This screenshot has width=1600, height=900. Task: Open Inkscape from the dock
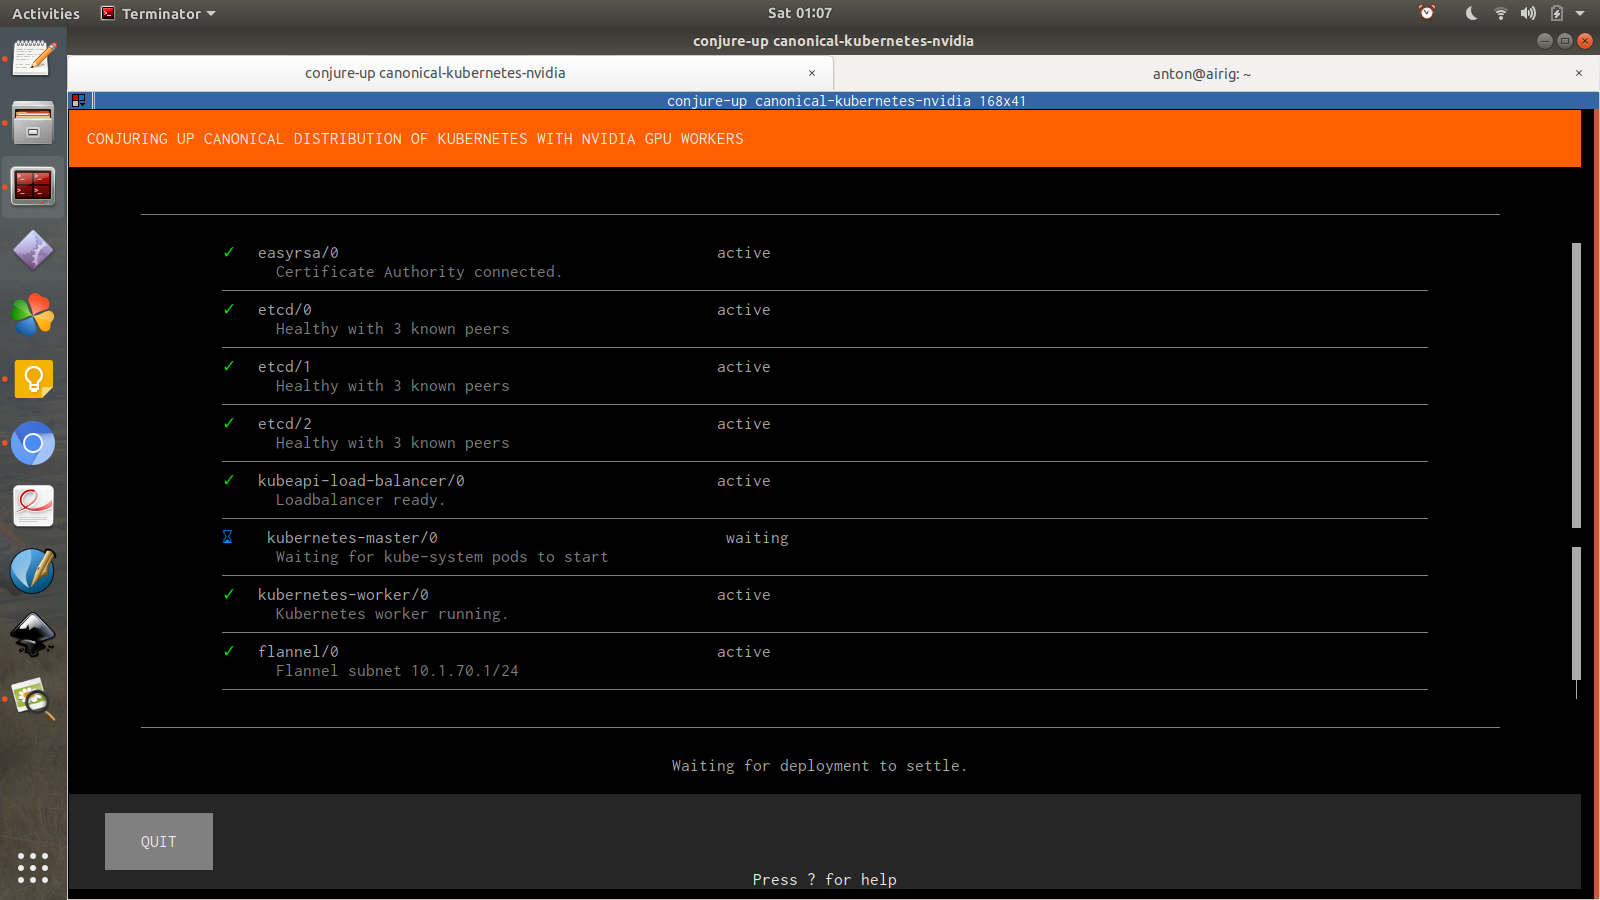coord(33,635)
